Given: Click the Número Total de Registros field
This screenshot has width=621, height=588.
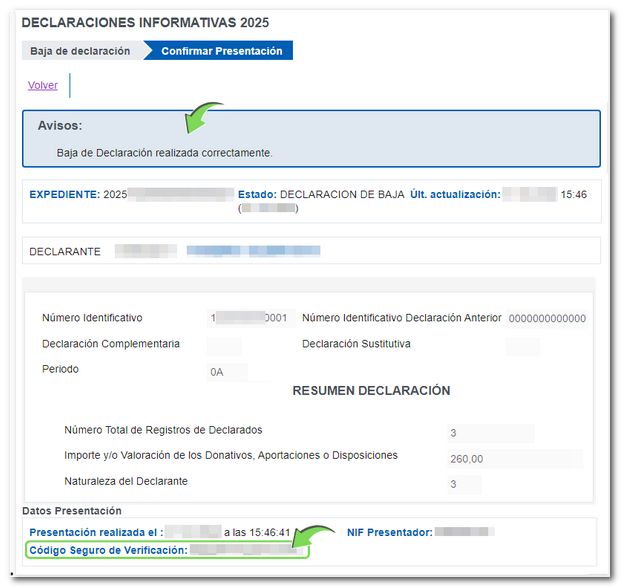Looking at the screenshot, I should click(490, 433).
